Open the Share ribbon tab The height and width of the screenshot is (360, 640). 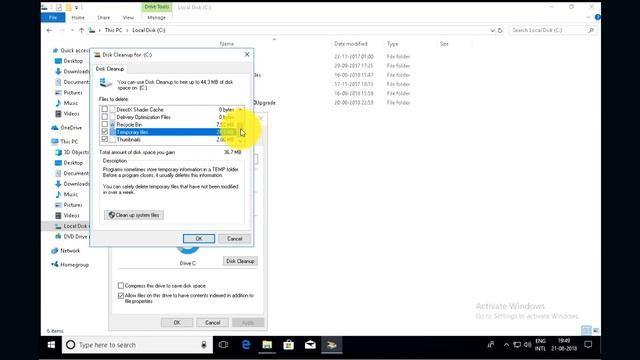tap(104, 18)
